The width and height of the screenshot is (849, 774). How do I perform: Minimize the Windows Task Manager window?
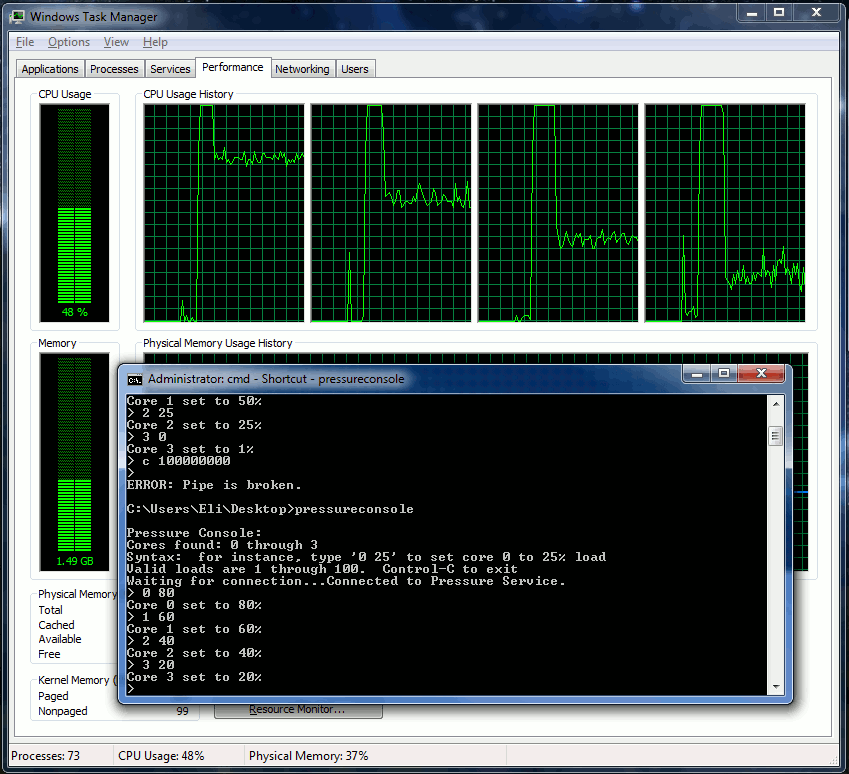[x=752, y=12]
